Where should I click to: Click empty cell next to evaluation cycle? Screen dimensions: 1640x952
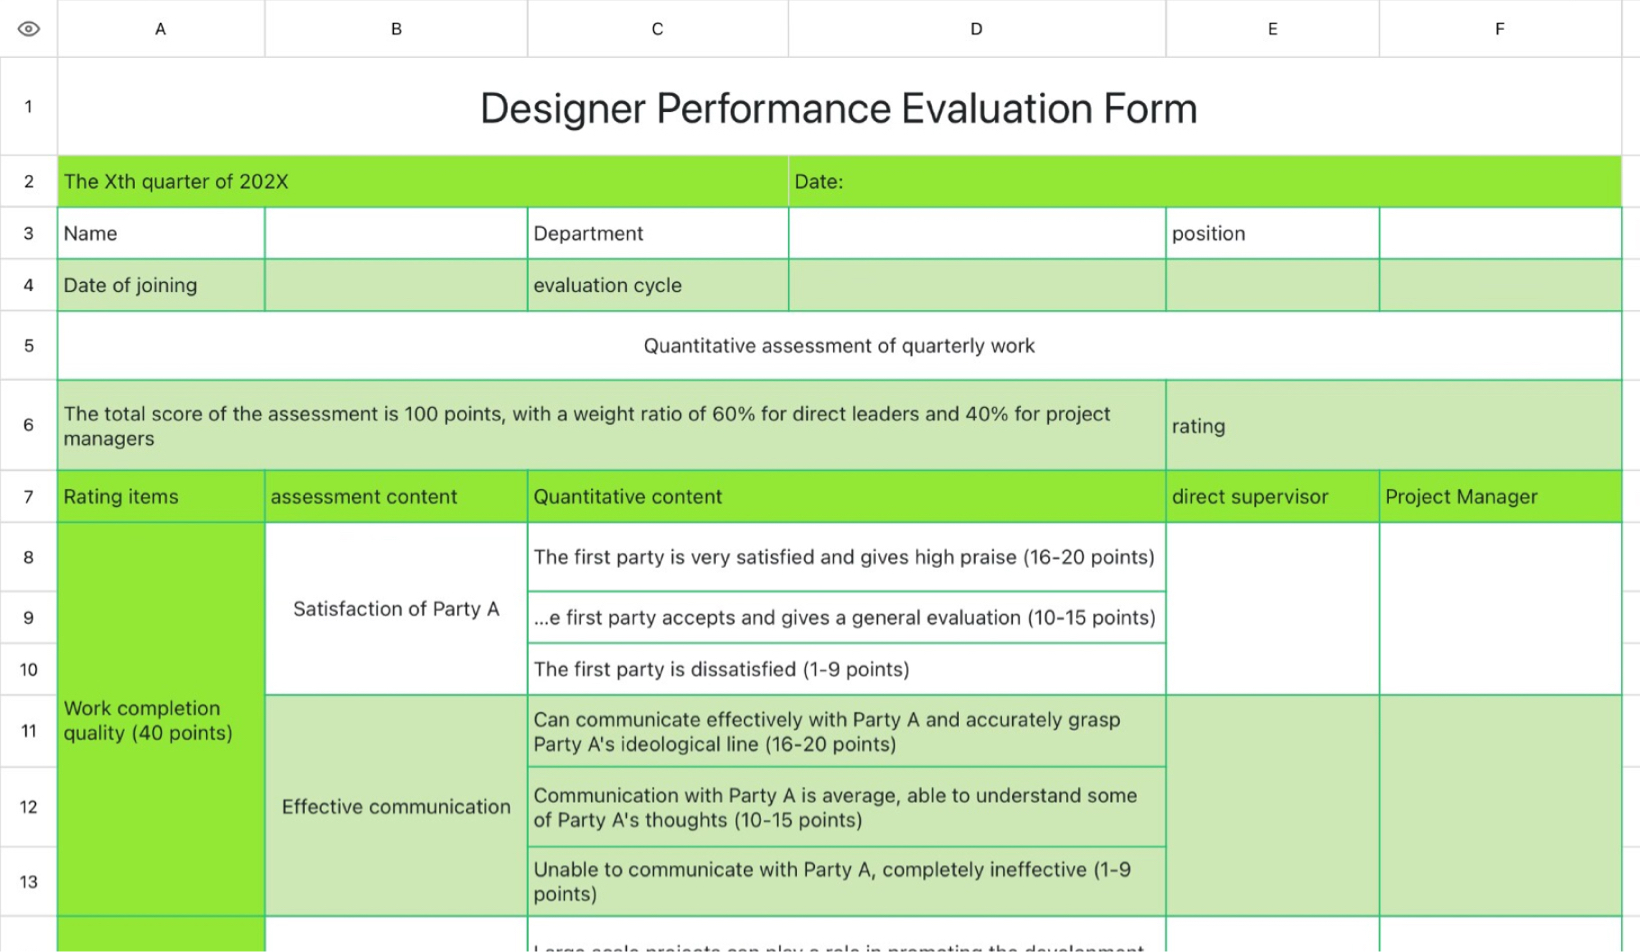coord(977,285)
